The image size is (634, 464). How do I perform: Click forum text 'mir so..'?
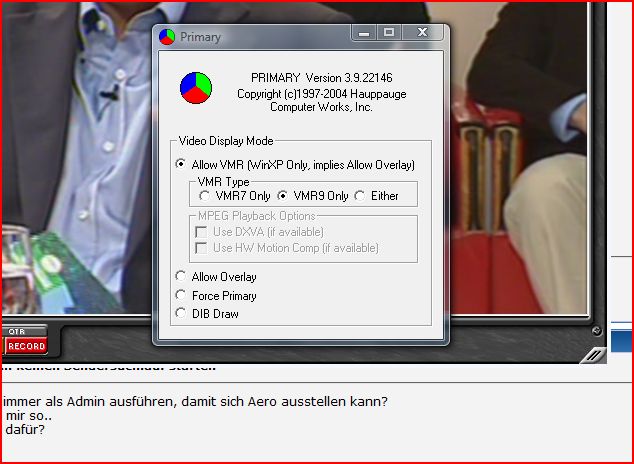pos(29,416)
